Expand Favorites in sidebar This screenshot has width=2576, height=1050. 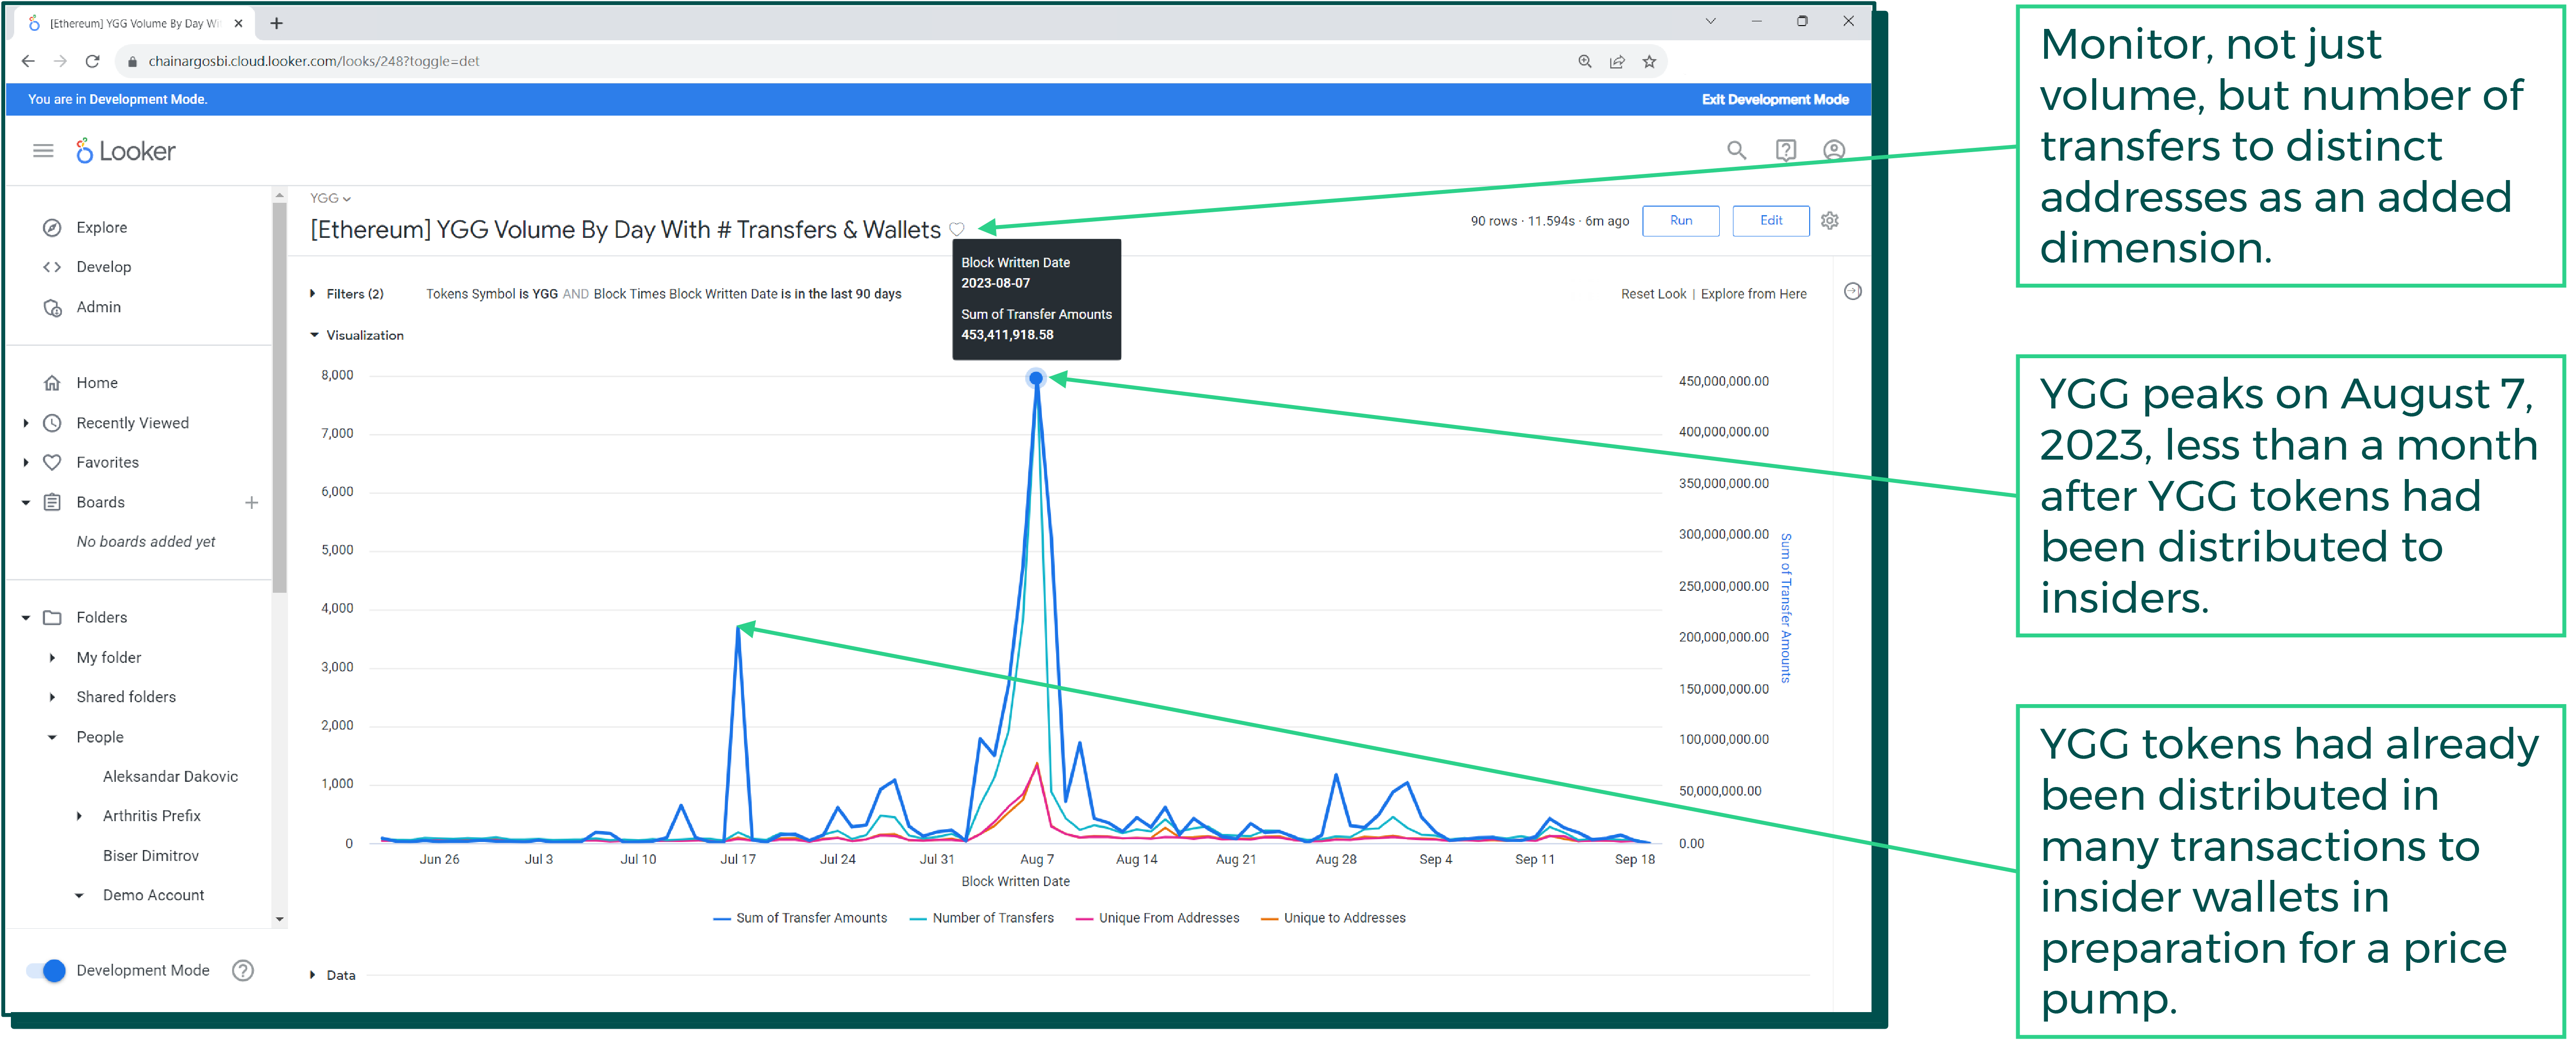(x=26, y=462)
